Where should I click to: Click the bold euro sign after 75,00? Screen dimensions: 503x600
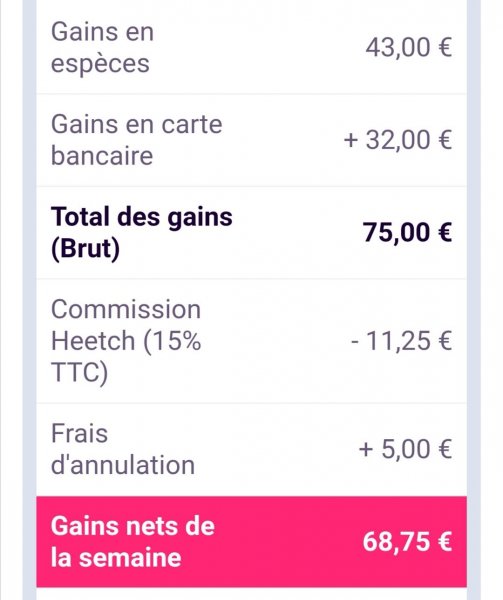click(444, 233)
